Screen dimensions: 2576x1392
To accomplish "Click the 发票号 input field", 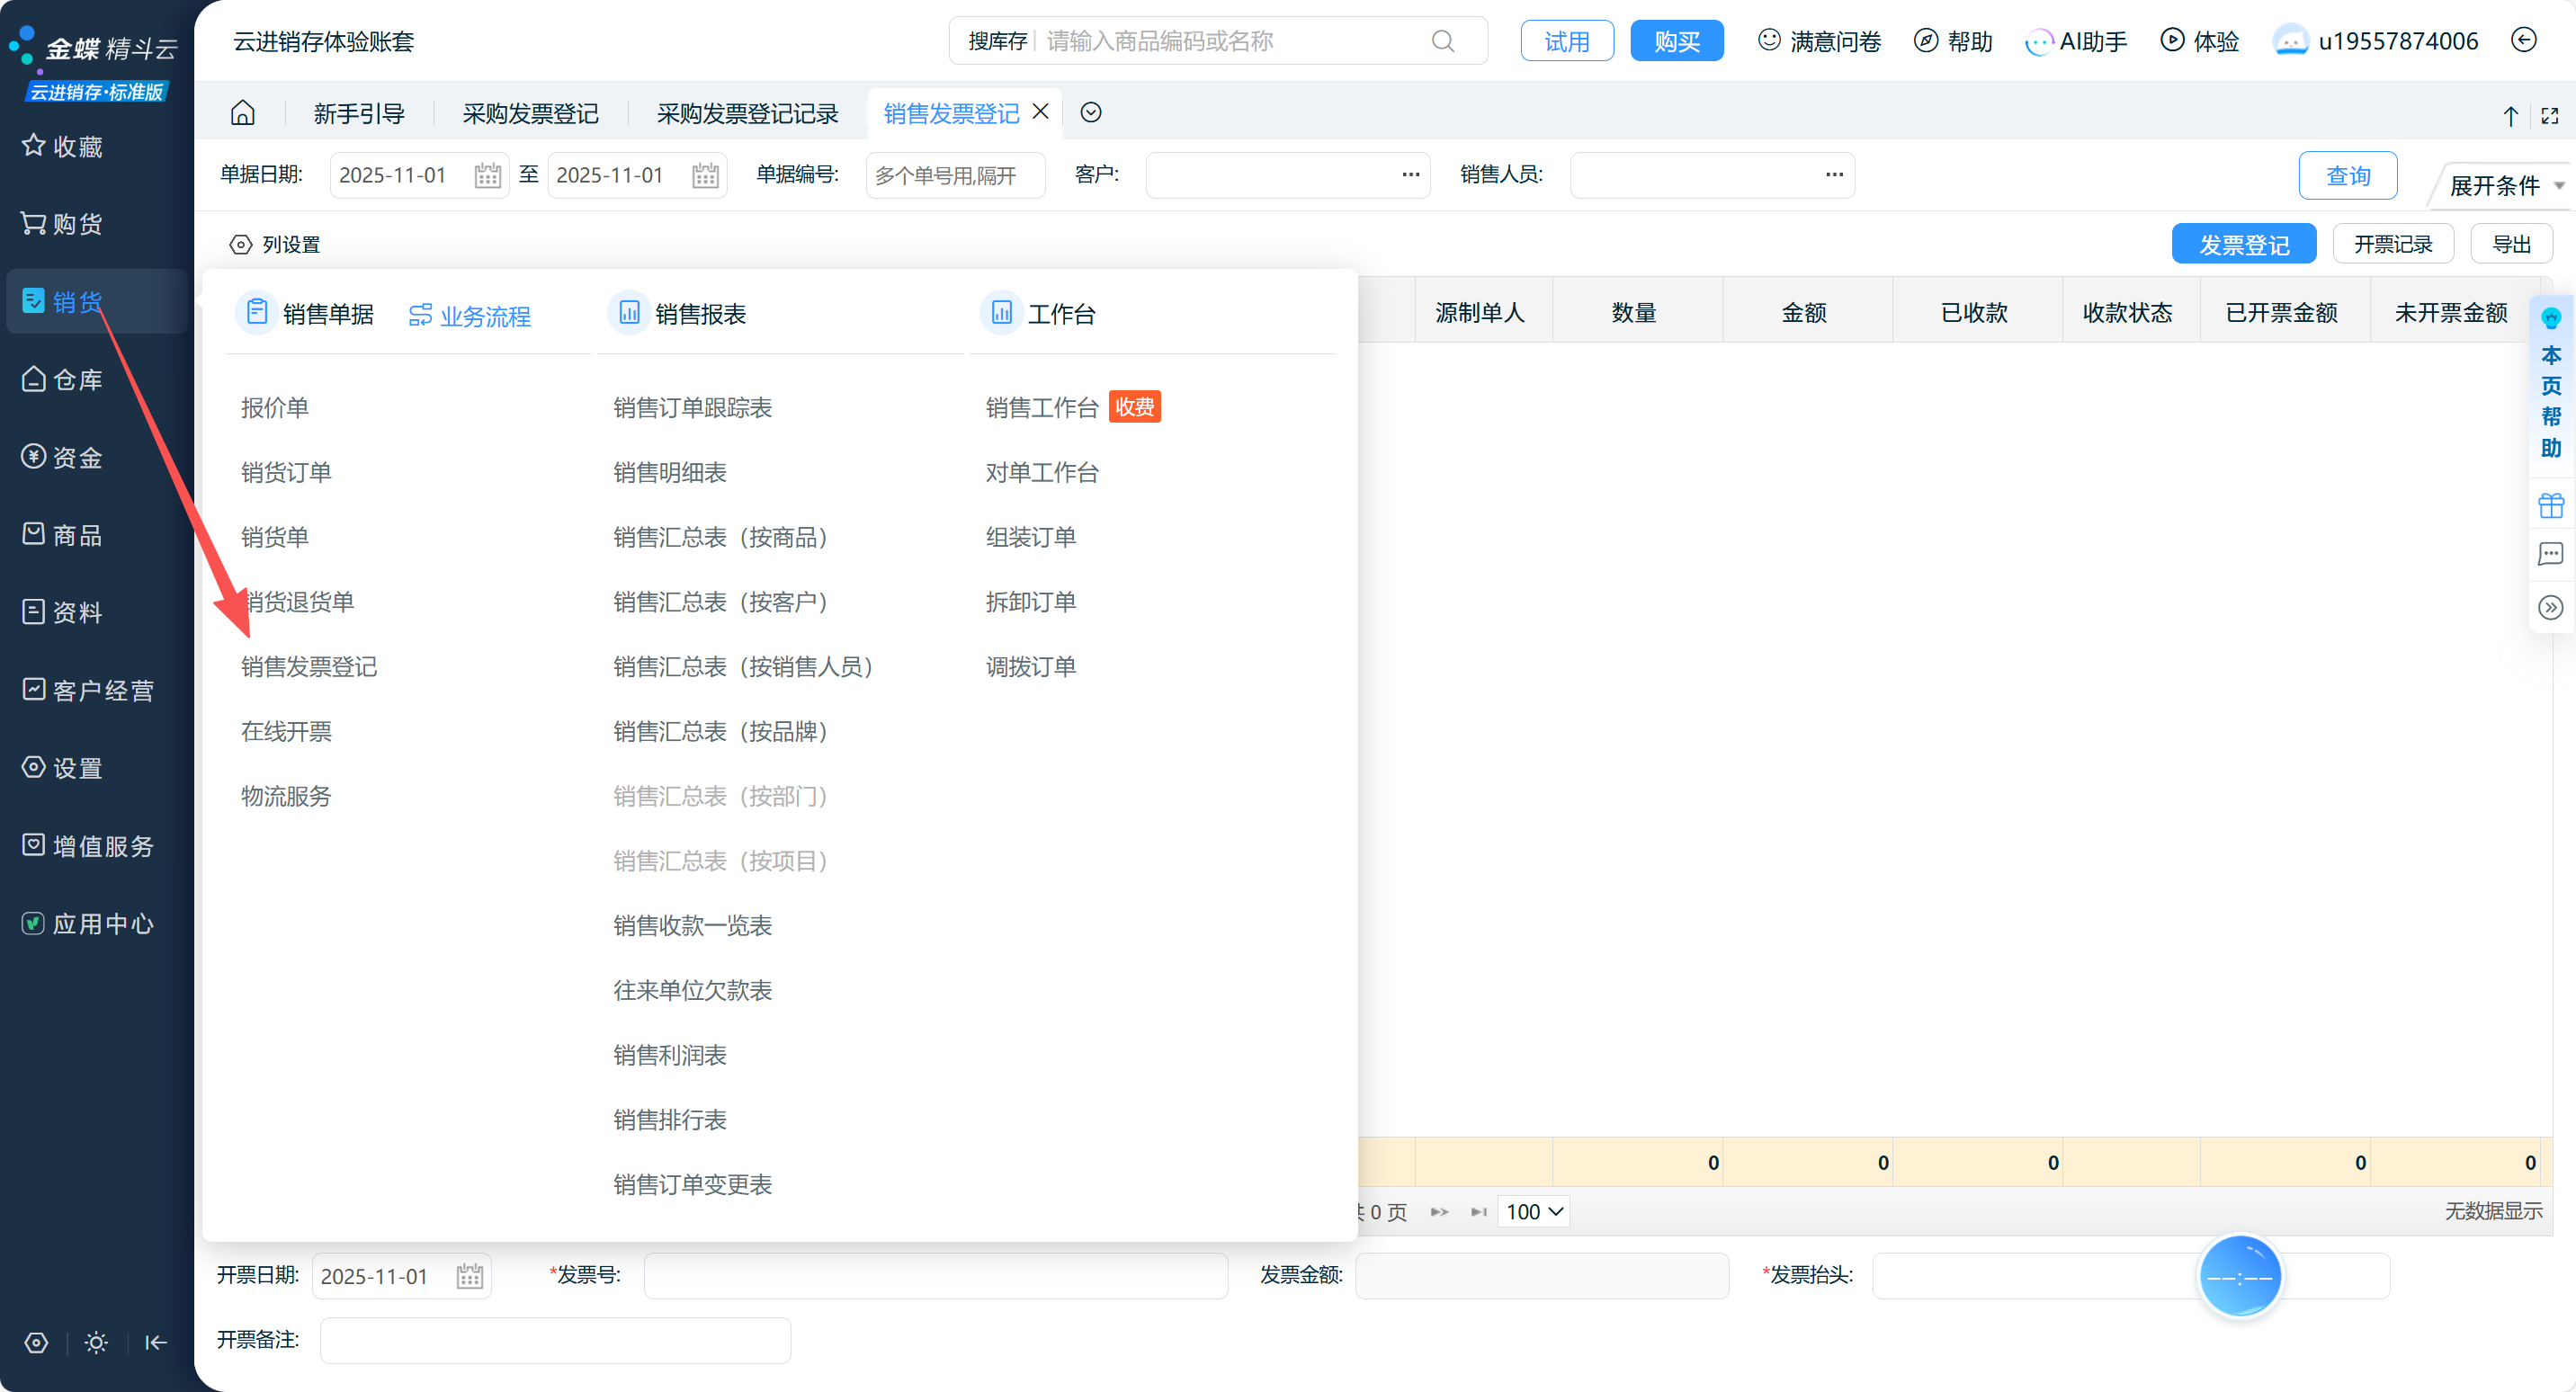I will click(x=935, y=1276).
